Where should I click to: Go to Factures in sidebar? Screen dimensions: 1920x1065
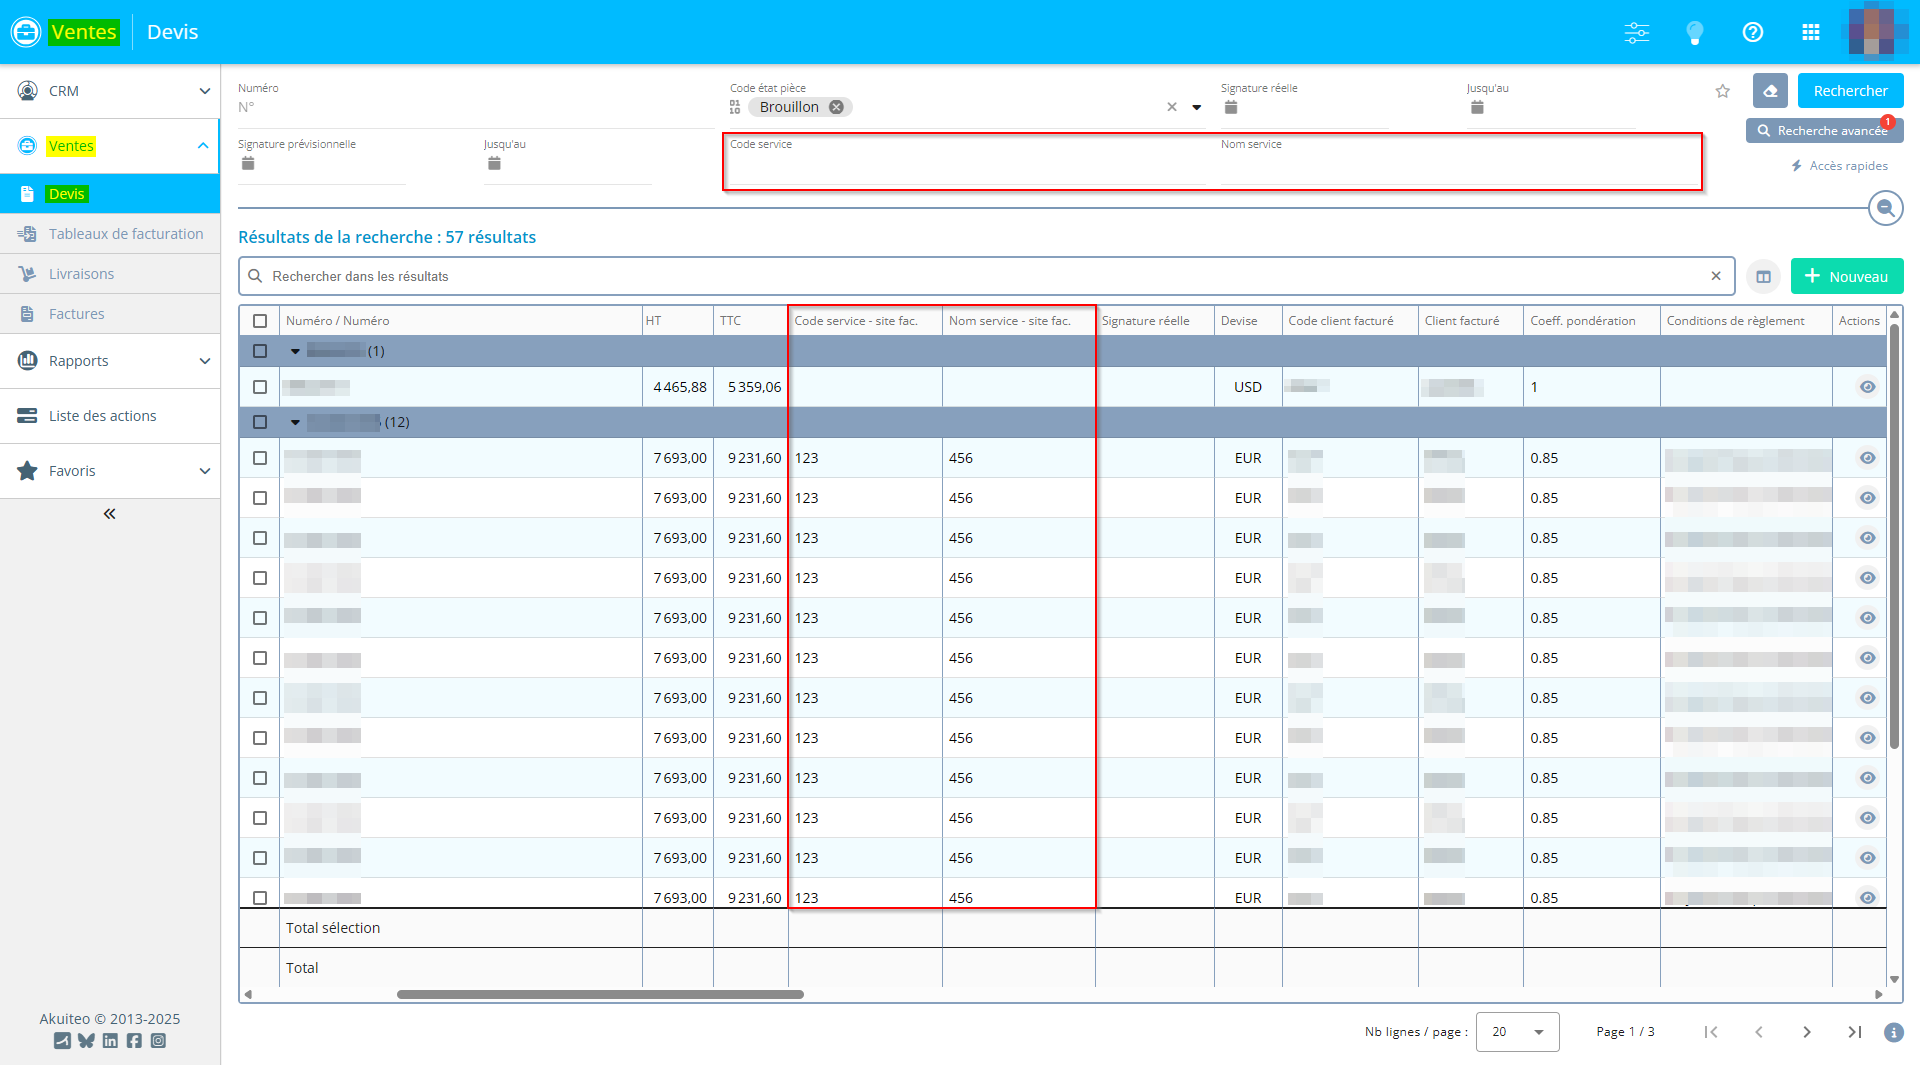tap(76, 314)
